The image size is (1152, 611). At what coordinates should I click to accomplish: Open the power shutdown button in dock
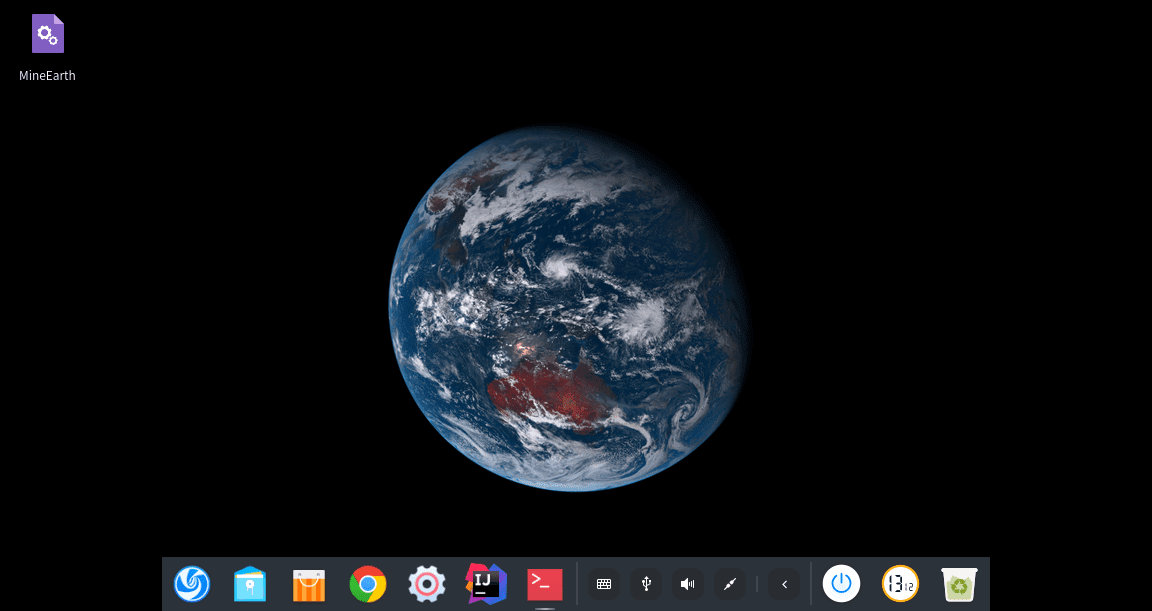[841, 584]
